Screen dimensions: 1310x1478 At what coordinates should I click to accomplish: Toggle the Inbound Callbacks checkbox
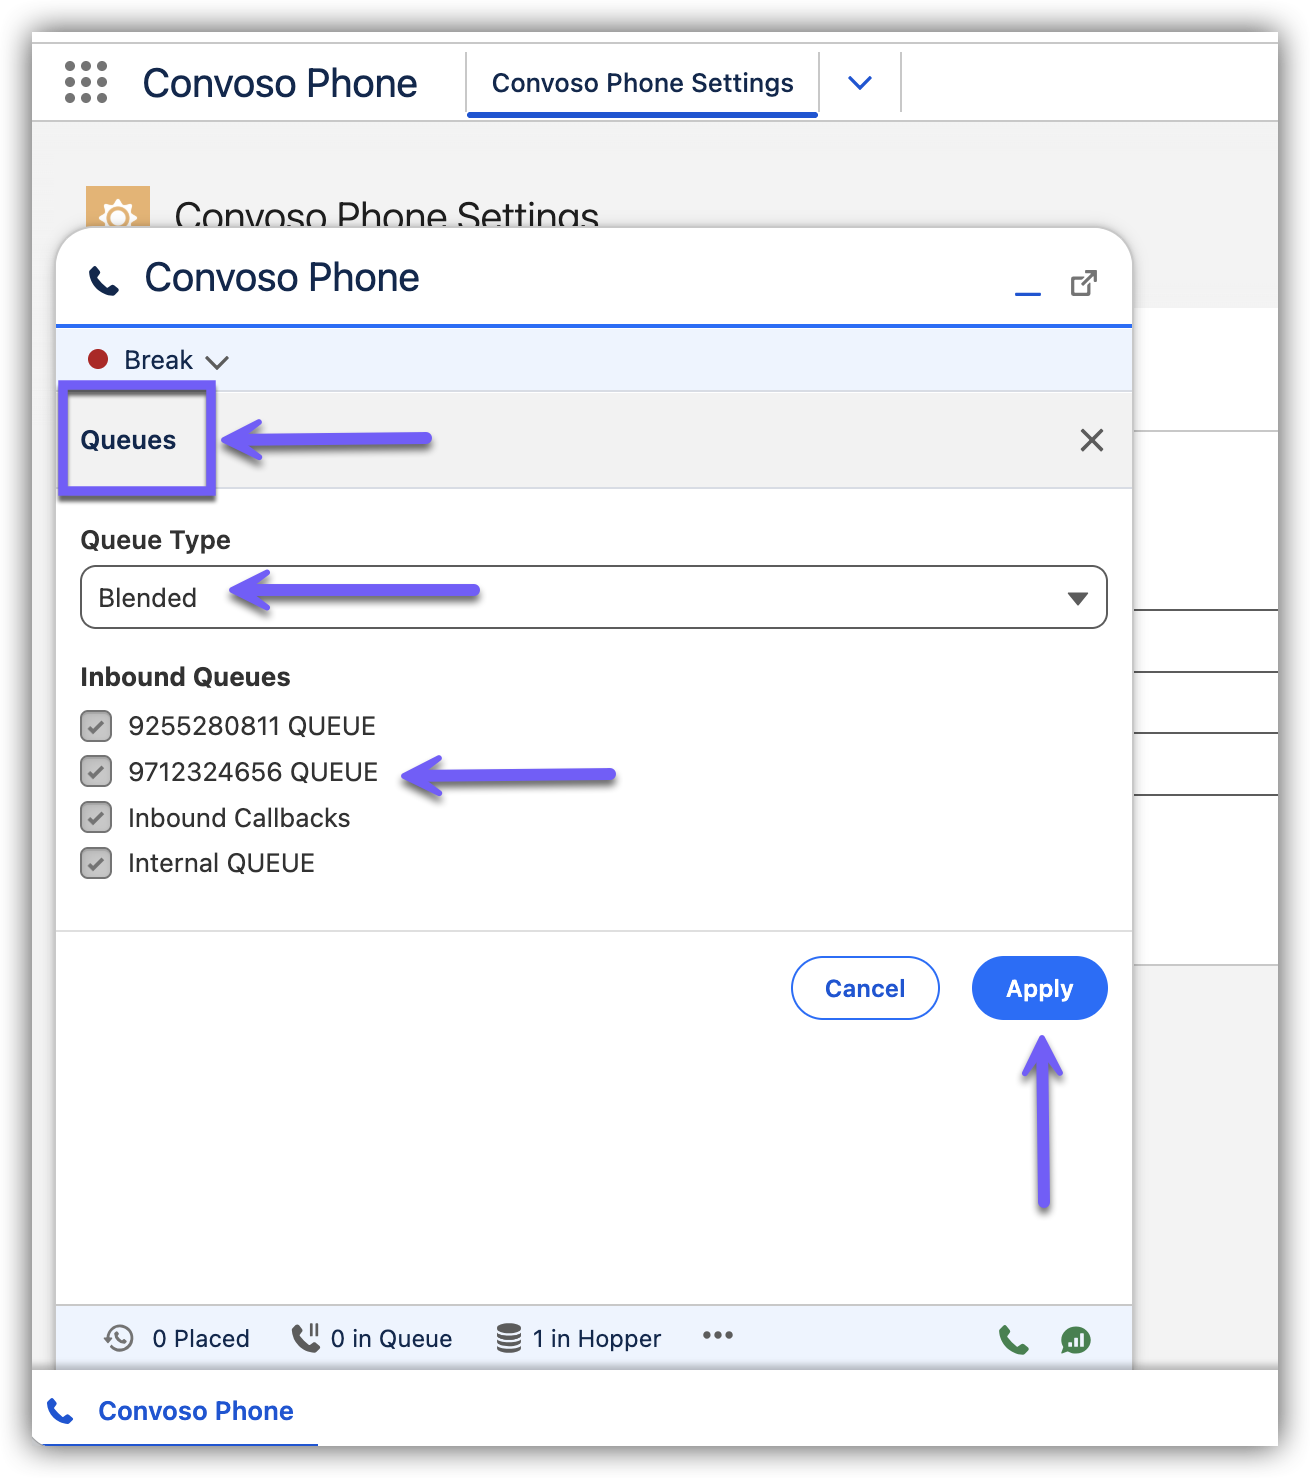[x=96, y=818]
